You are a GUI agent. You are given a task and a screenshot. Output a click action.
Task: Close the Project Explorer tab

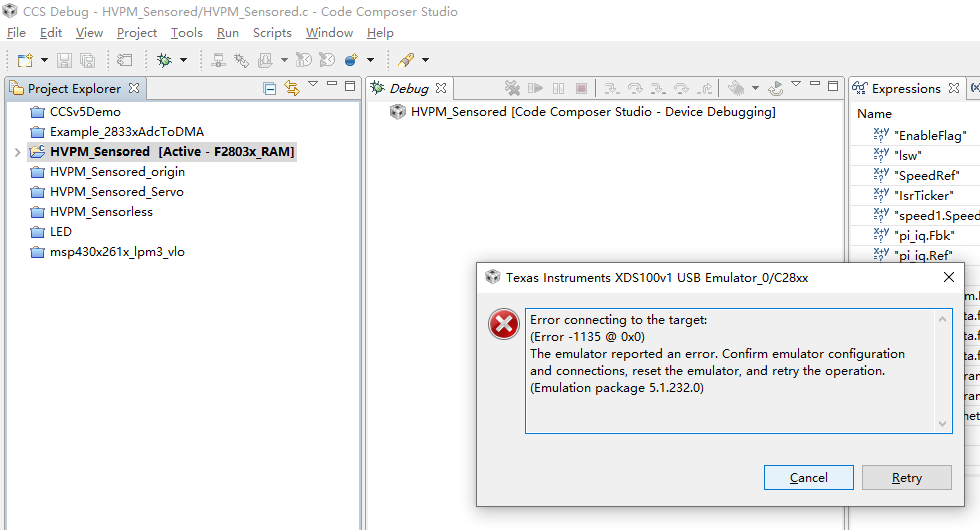tap(134, 88)
